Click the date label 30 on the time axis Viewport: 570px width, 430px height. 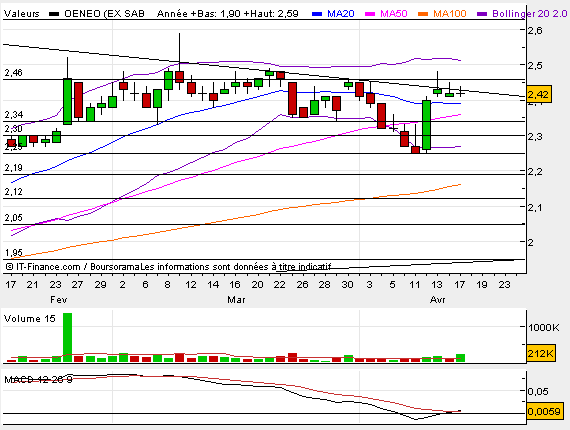pos(347,285)
